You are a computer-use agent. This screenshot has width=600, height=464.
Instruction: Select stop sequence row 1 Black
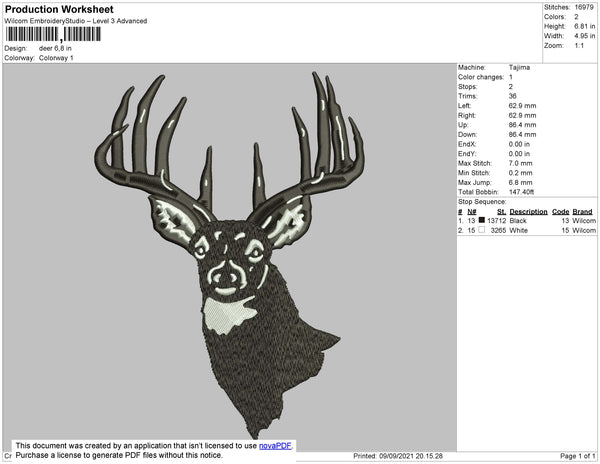pyautogui.click(x=527, y=221)
